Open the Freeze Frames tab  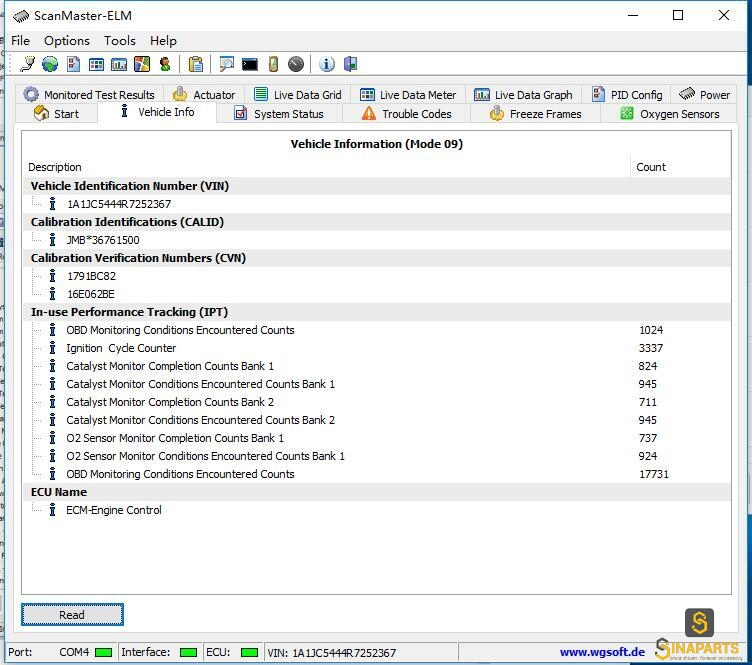(x=535, y=114)
